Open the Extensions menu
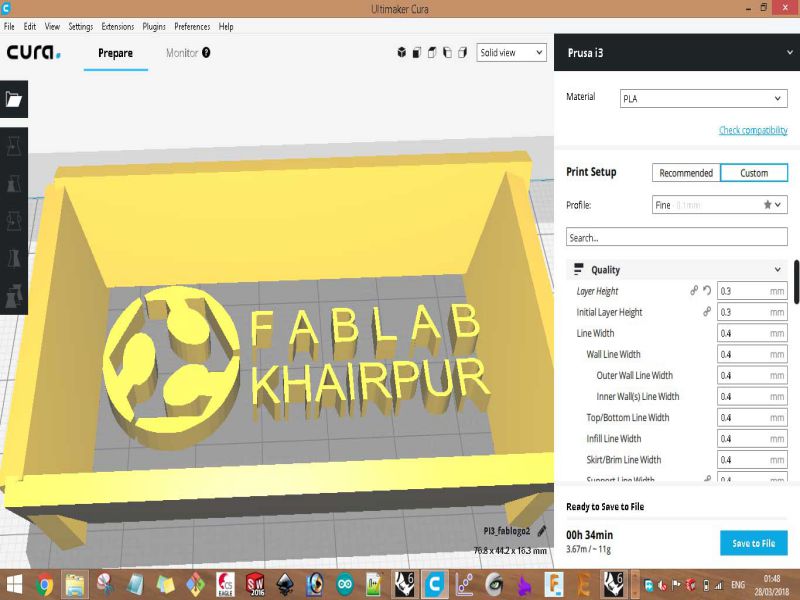This screenshot has width=800, height=600. click(x=117, y=27)
